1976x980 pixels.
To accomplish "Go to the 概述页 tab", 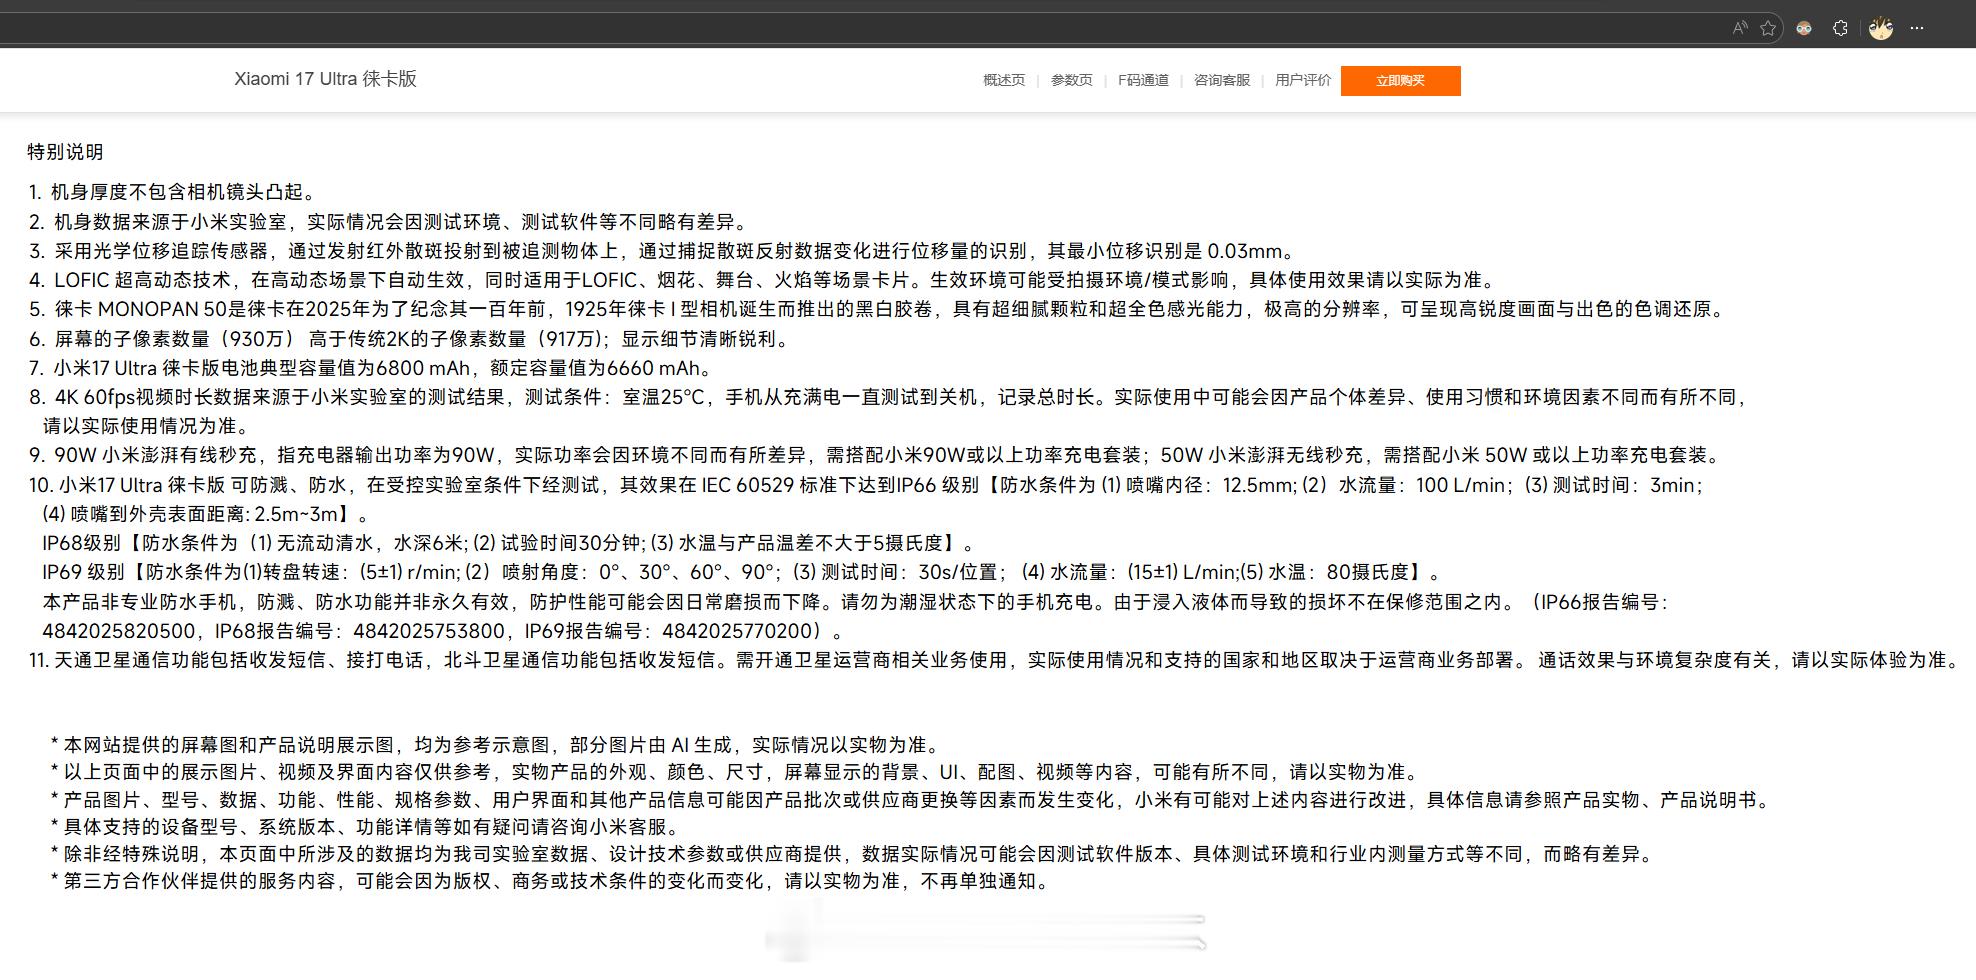I will click(1004, 80).
